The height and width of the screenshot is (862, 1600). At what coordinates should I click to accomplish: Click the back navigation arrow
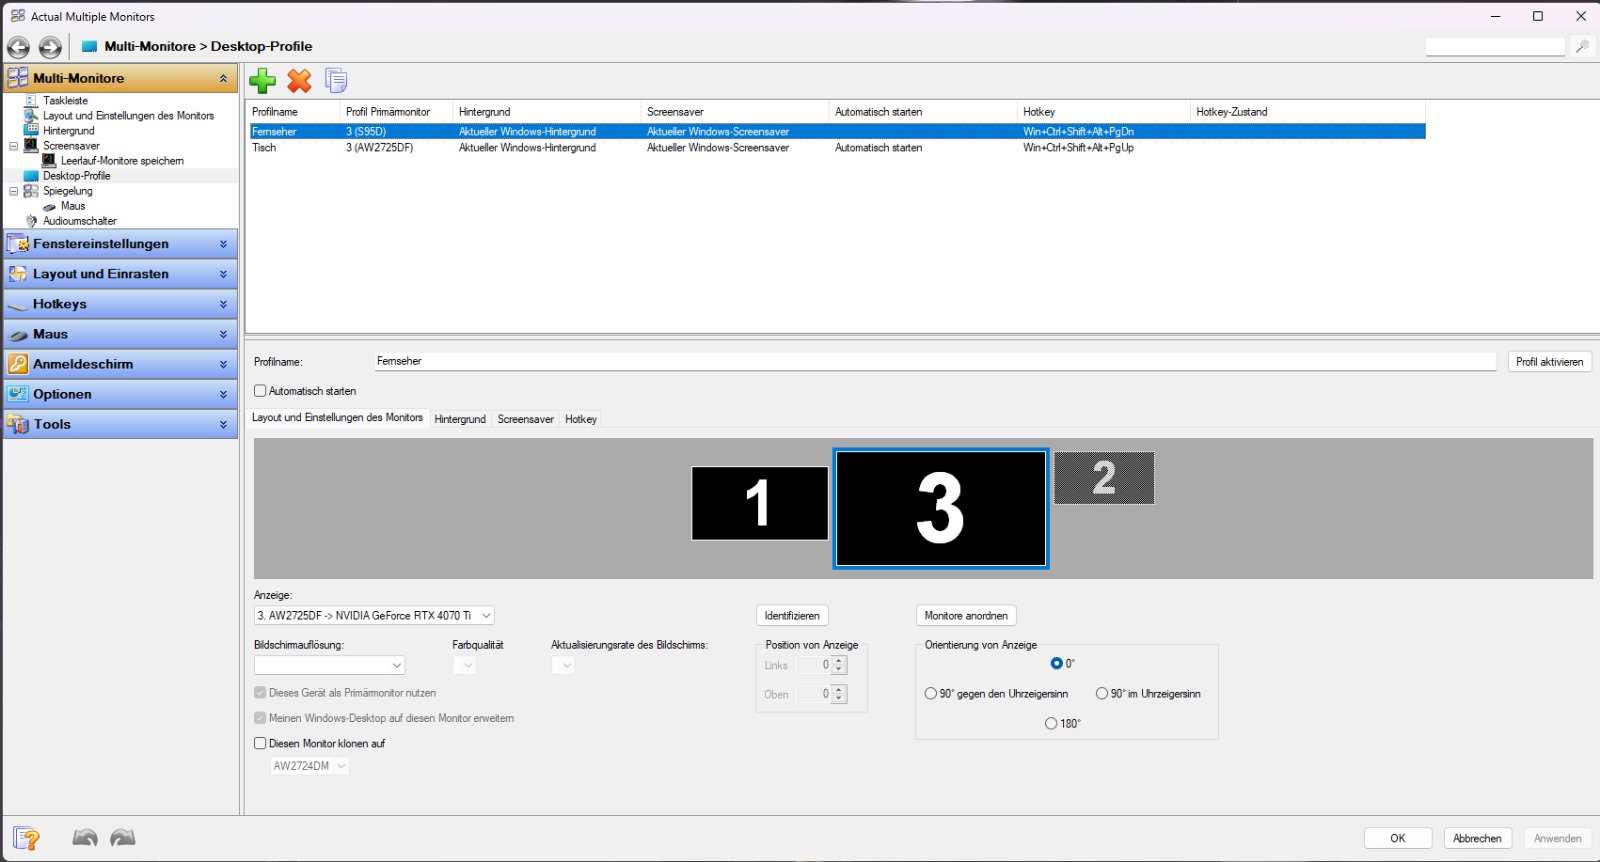pyautogui.click(x=18, y=47)
